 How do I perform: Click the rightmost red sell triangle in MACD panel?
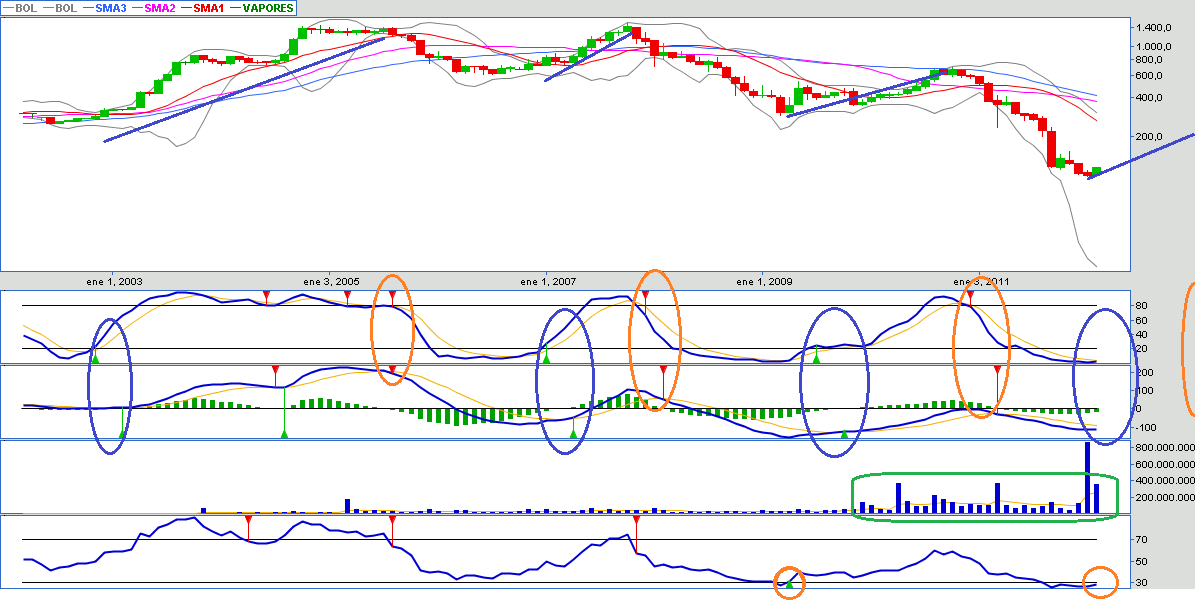(997, 371)
